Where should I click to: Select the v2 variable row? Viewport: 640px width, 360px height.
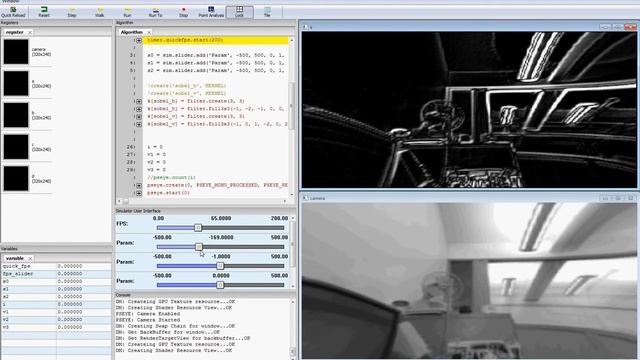click(x=56, y=320)
